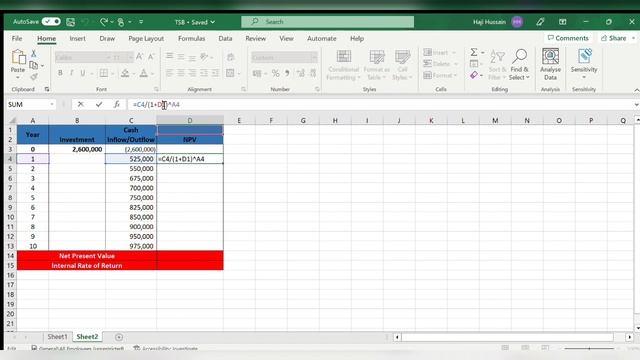Switch to the Data tab
The image size is (640, 360).
pos(225,38)
